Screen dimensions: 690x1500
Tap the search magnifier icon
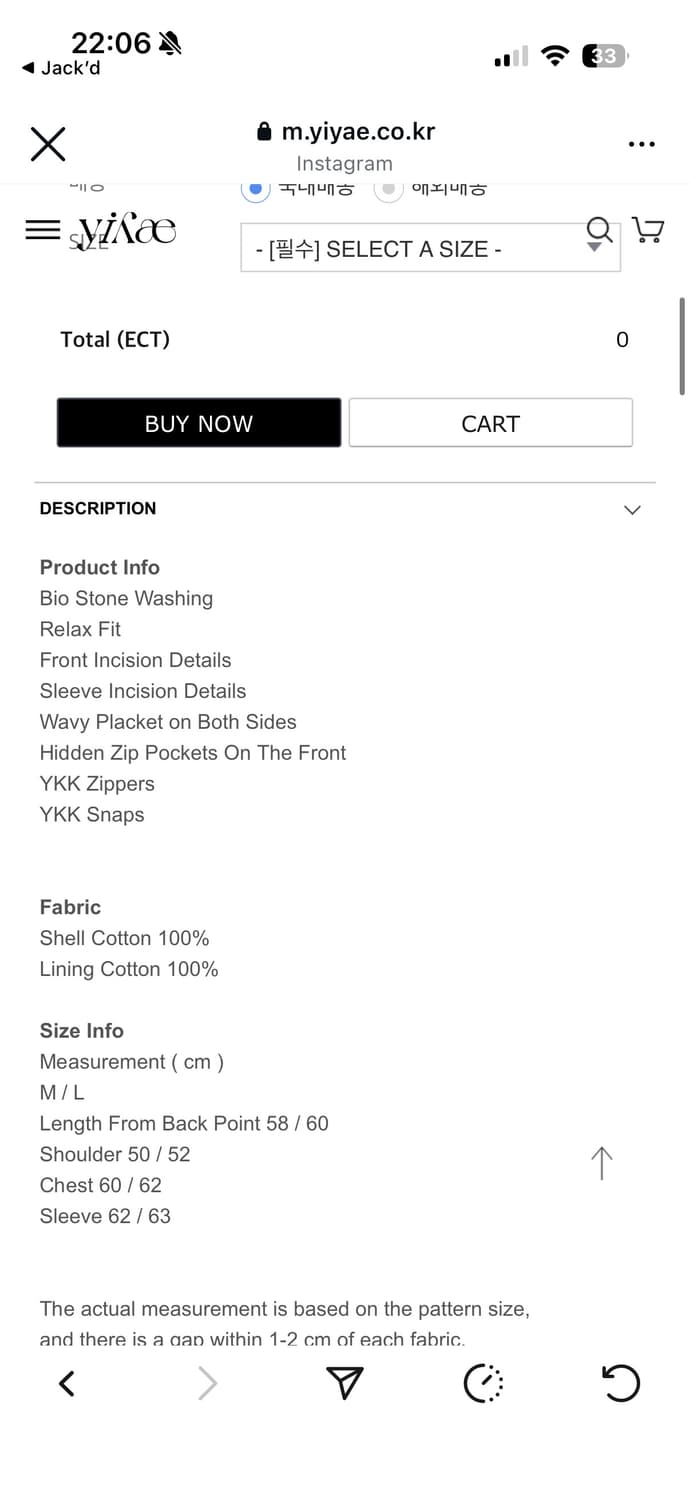[600, 229]
